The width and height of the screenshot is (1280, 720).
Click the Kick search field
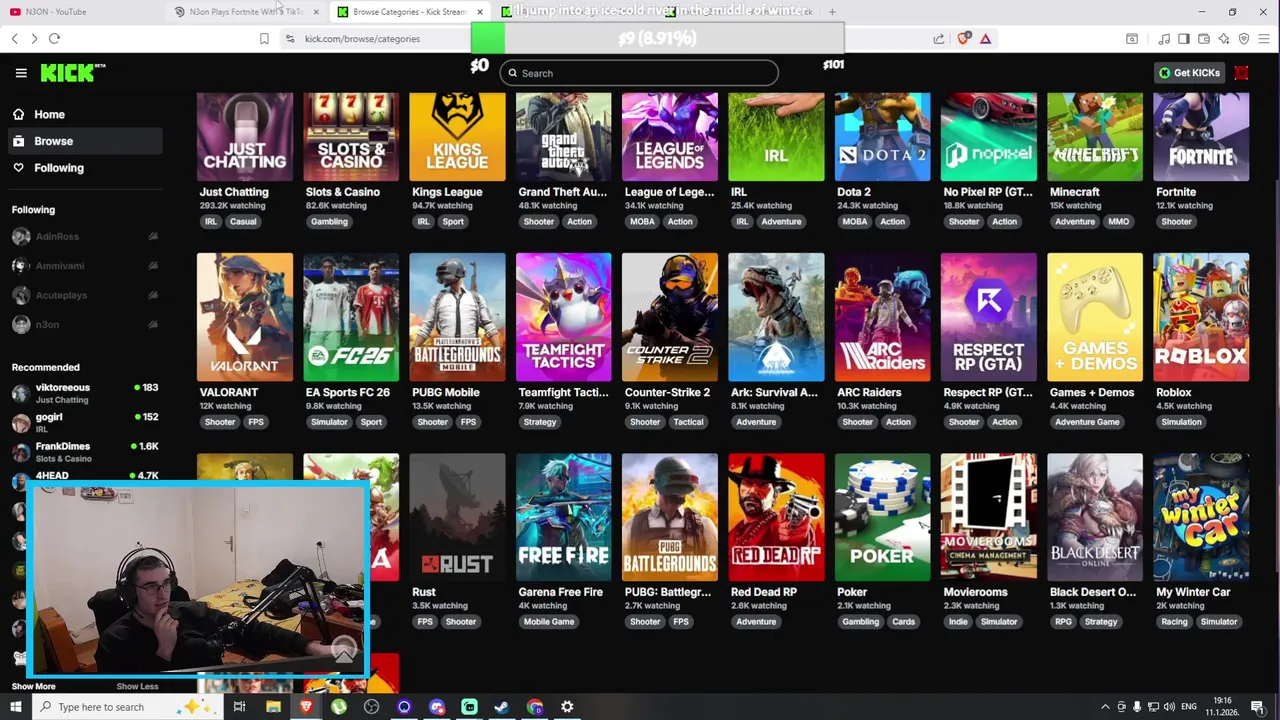pyautogui.click(x=639, y=73)
